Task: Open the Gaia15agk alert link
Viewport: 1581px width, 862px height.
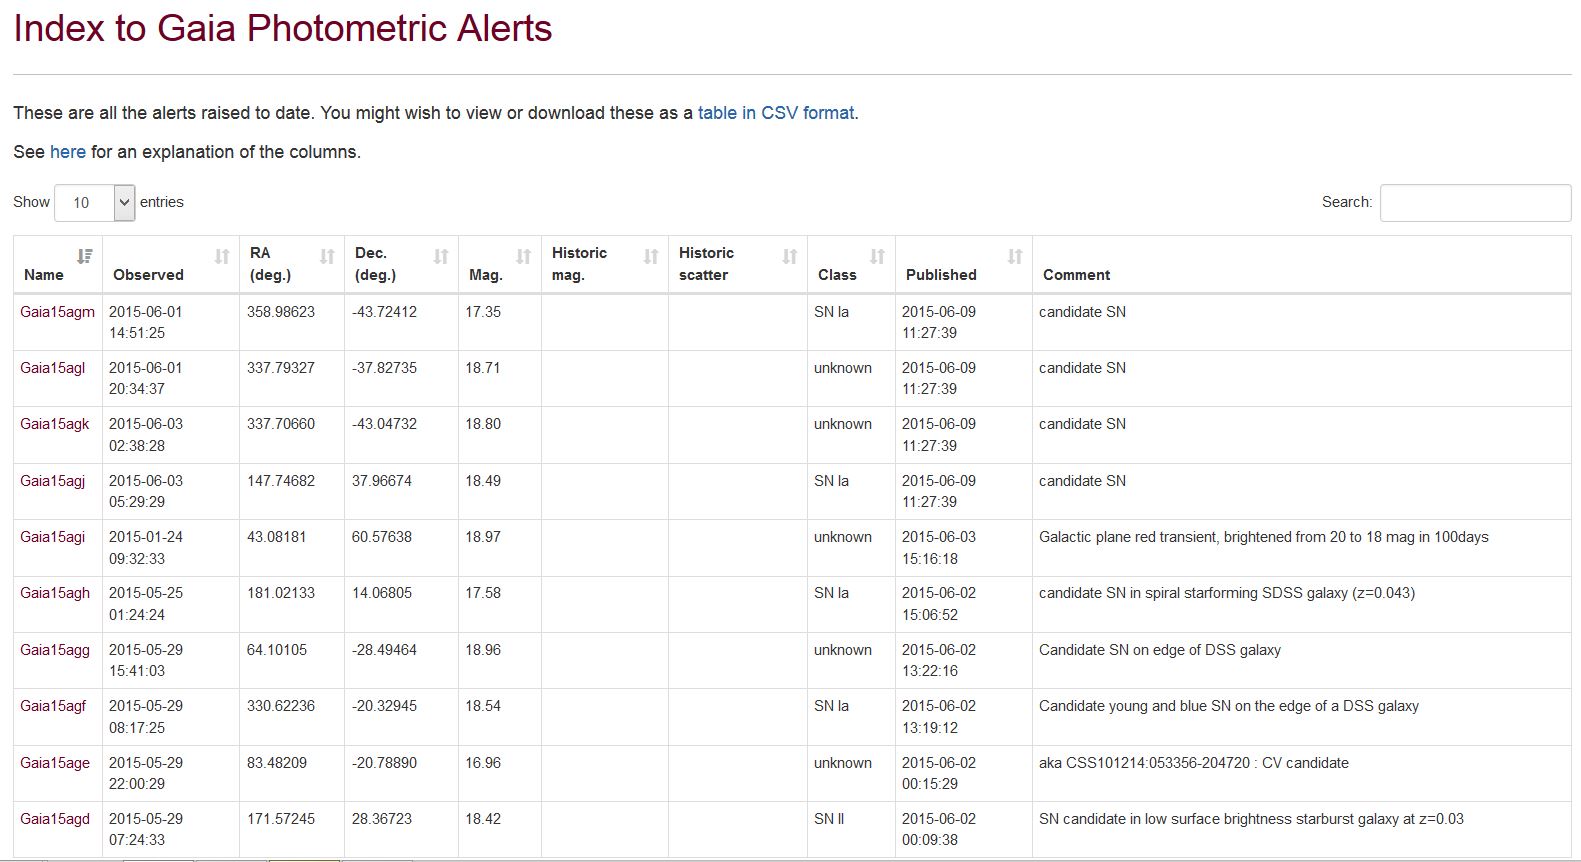Action: (x=55, y=424)
